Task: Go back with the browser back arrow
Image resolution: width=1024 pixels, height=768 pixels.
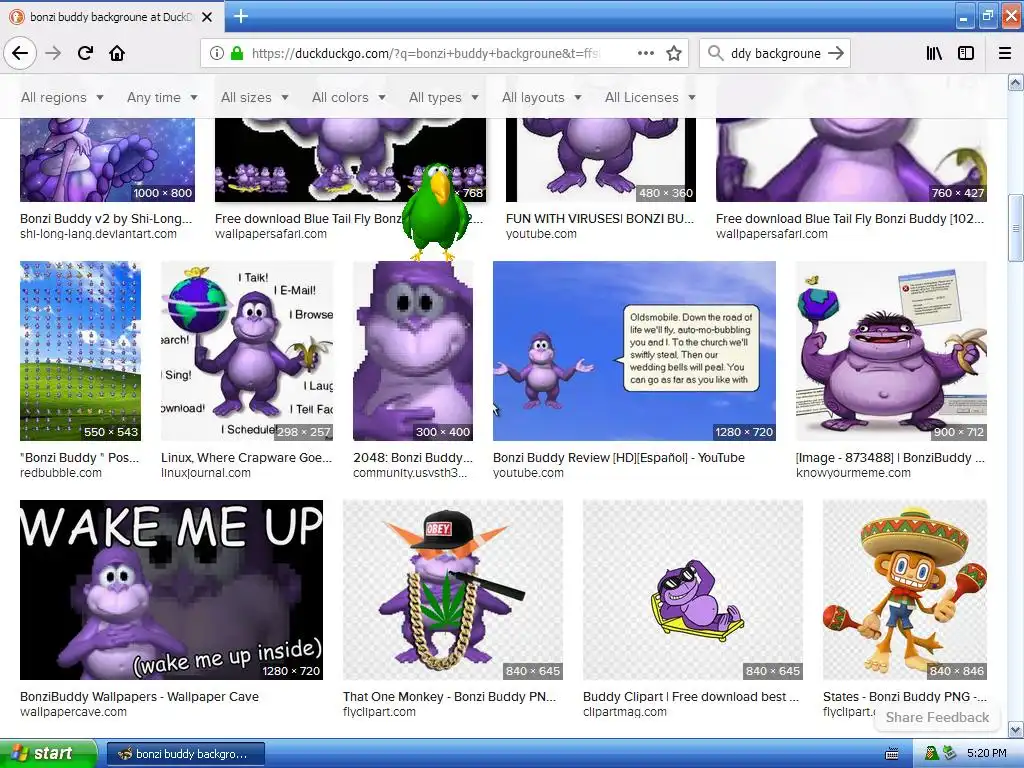Action: tap(20, 53)
